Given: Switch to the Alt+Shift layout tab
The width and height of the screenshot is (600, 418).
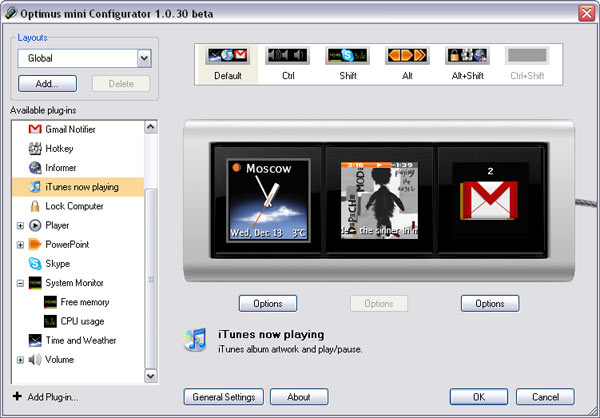Looking at the screenshot, I should click(x=466, y=62).
